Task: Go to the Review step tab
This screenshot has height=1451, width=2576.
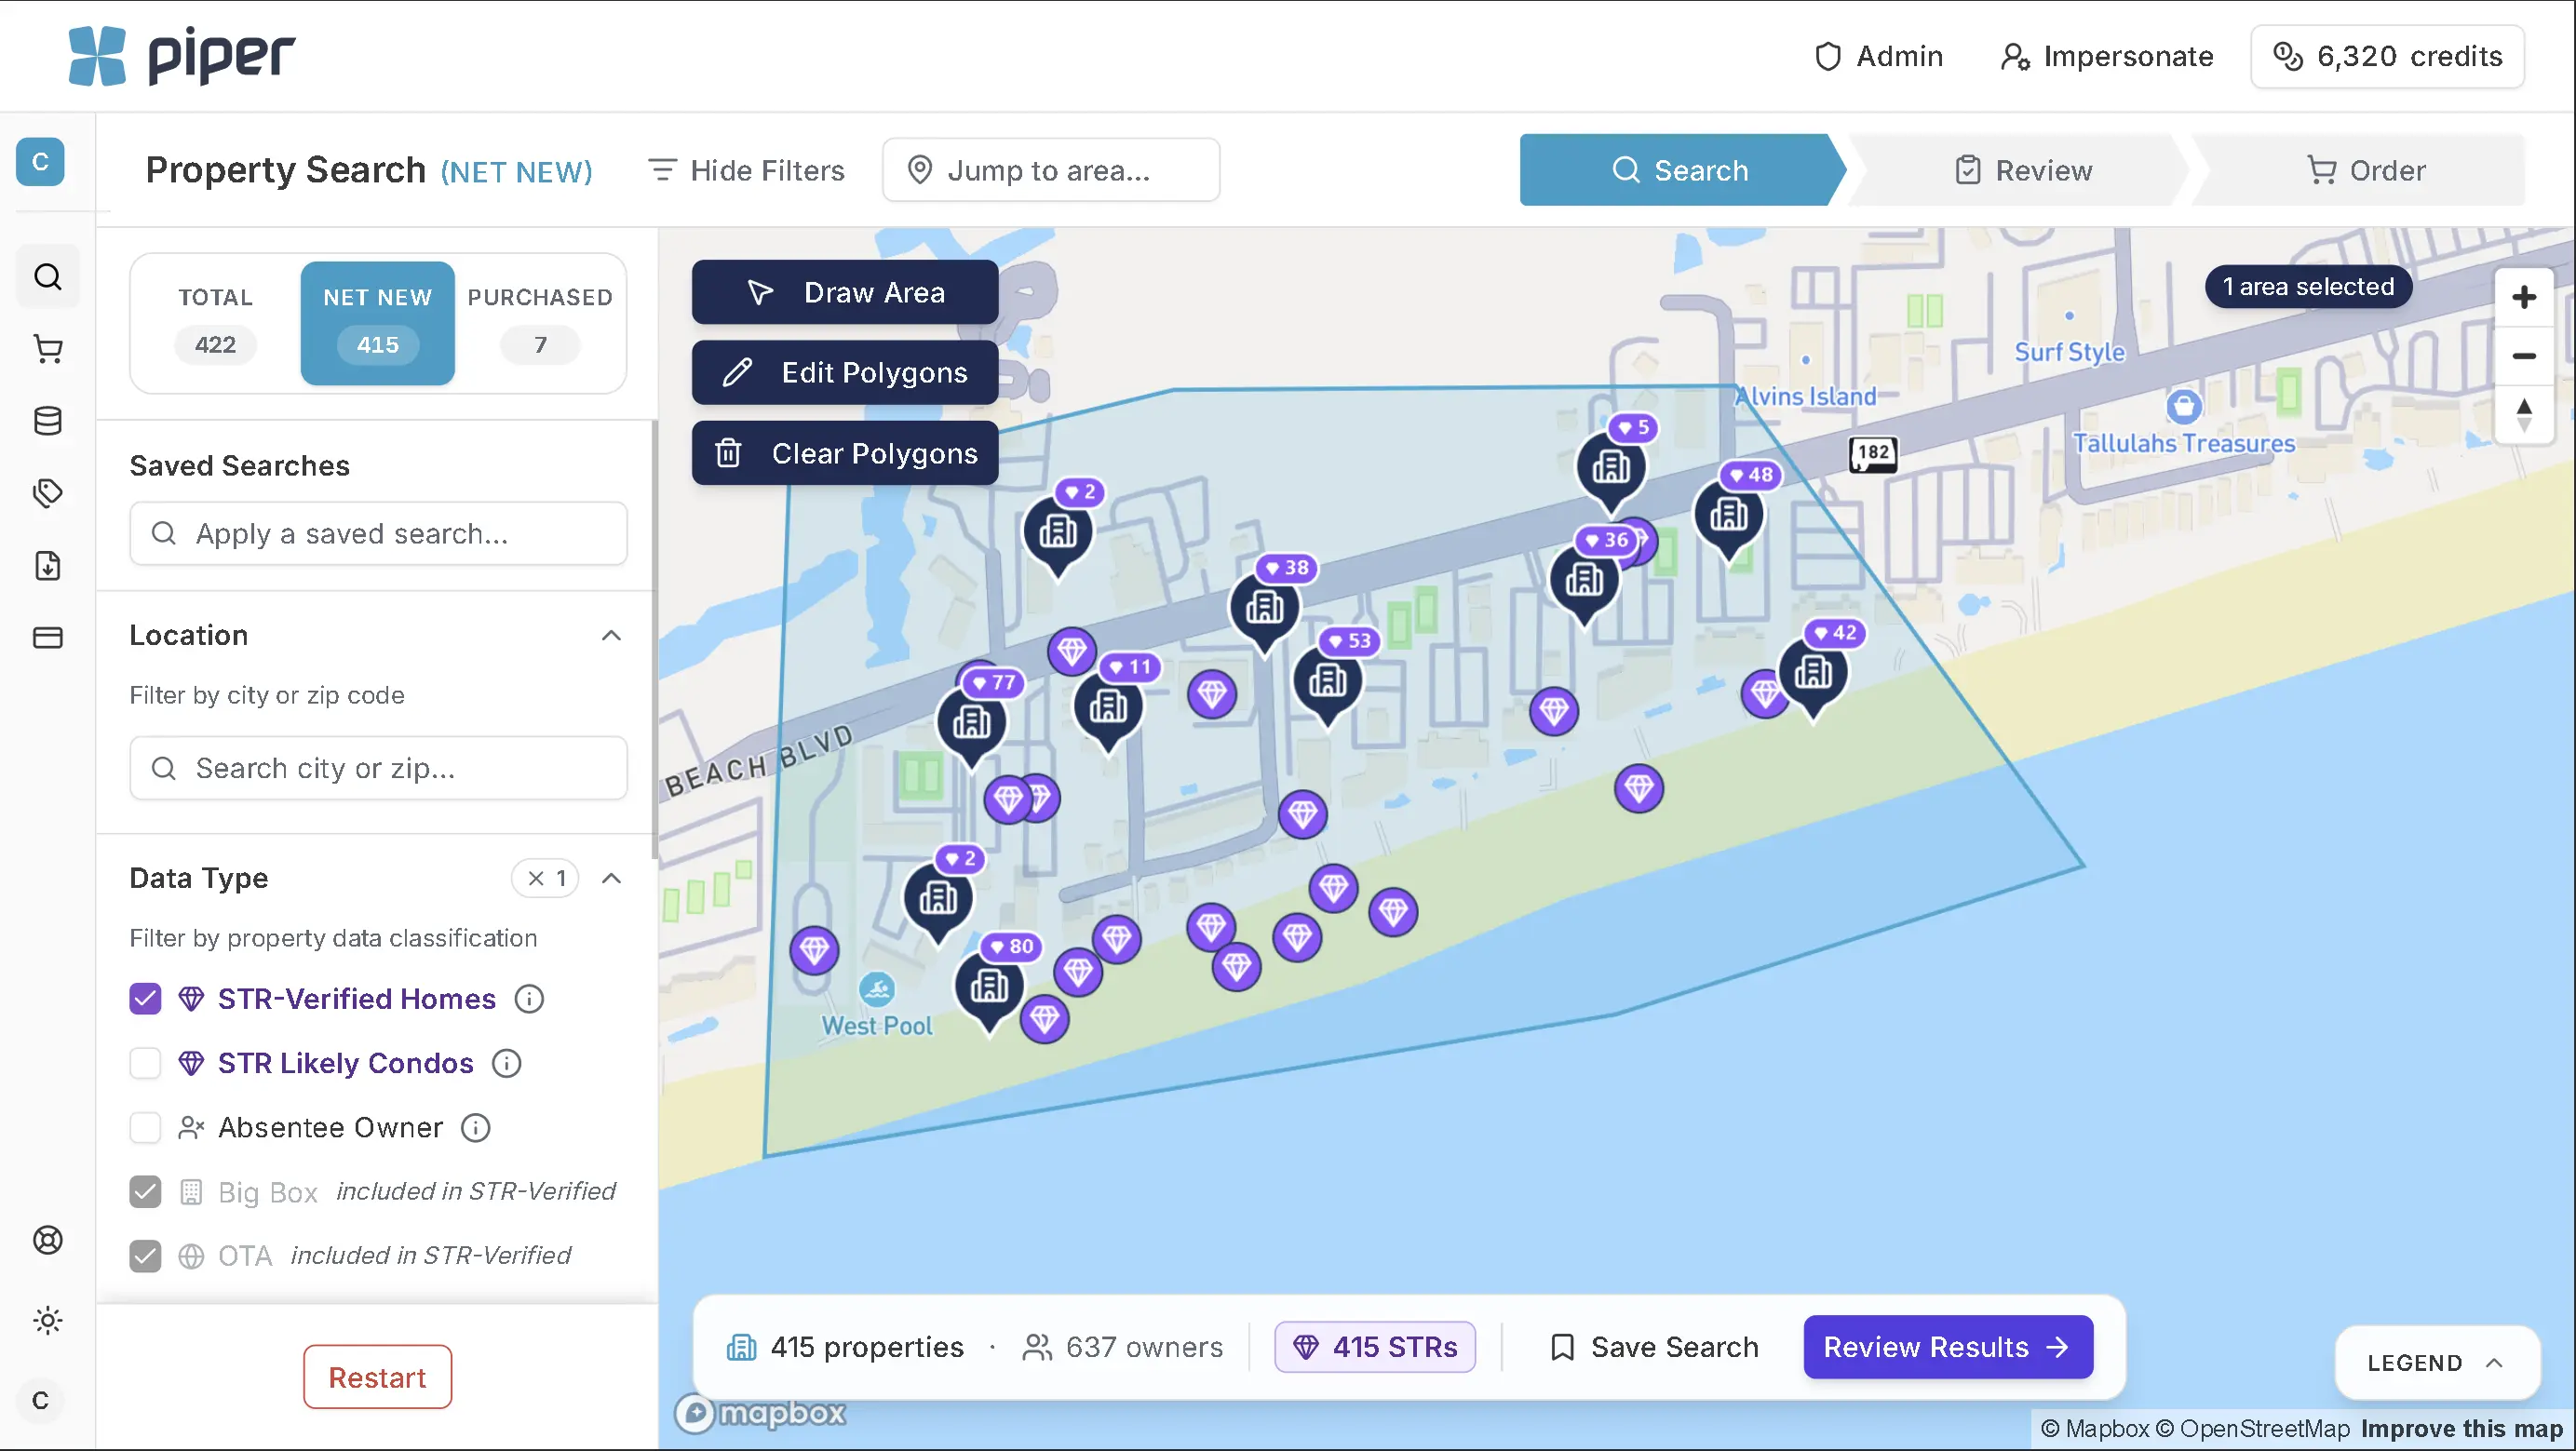Action: pos(2023,171)
